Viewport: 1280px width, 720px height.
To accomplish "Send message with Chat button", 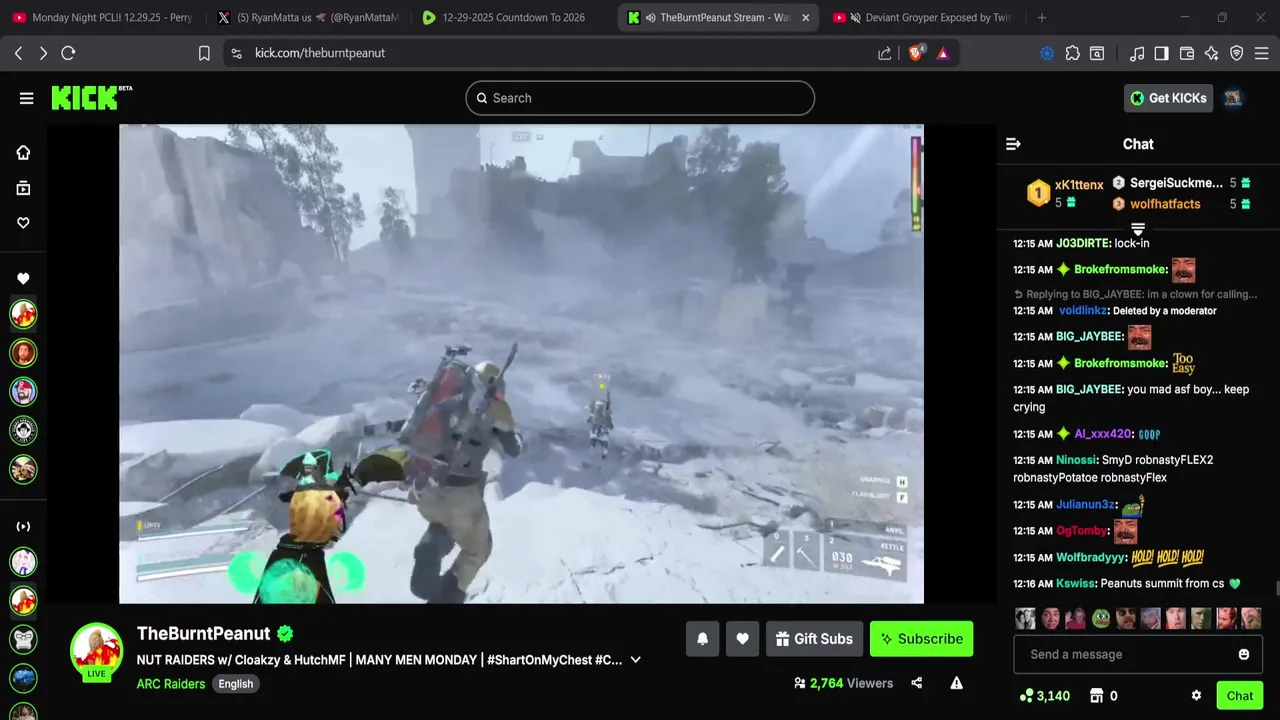I will pos(1240,696).
